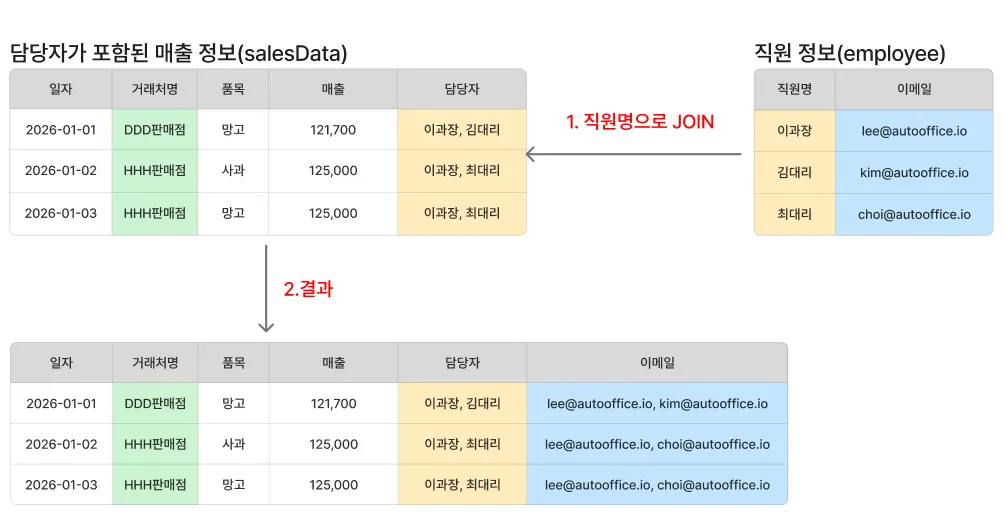Click the red '2.결과' label
This screenshot has width=1006, height=519.
pyautogui.click(x=308, y=289)
